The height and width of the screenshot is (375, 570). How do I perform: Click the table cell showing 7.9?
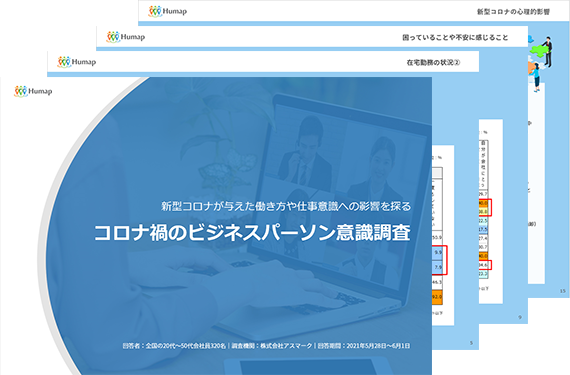click(437, 267)
